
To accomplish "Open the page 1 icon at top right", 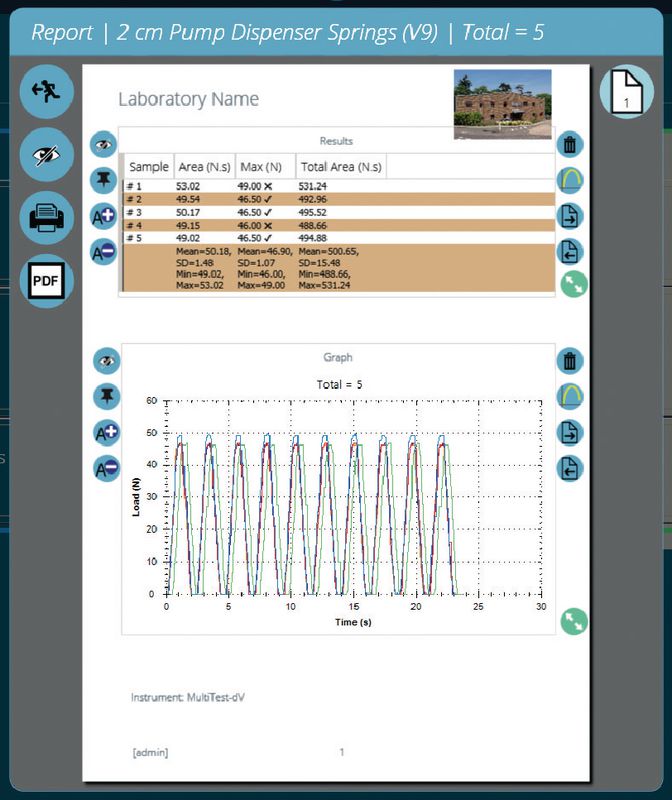I will point(626,91).
